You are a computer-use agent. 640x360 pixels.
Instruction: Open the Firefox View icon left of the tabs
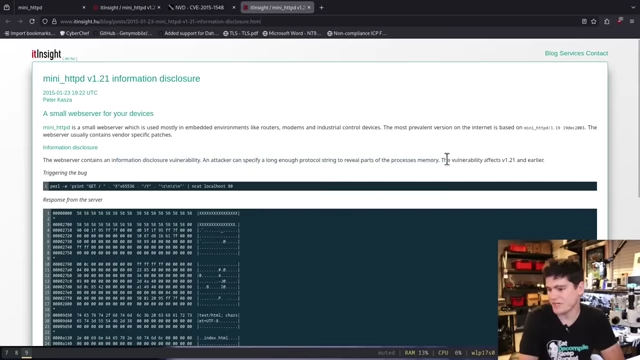[x=7, y=7]
